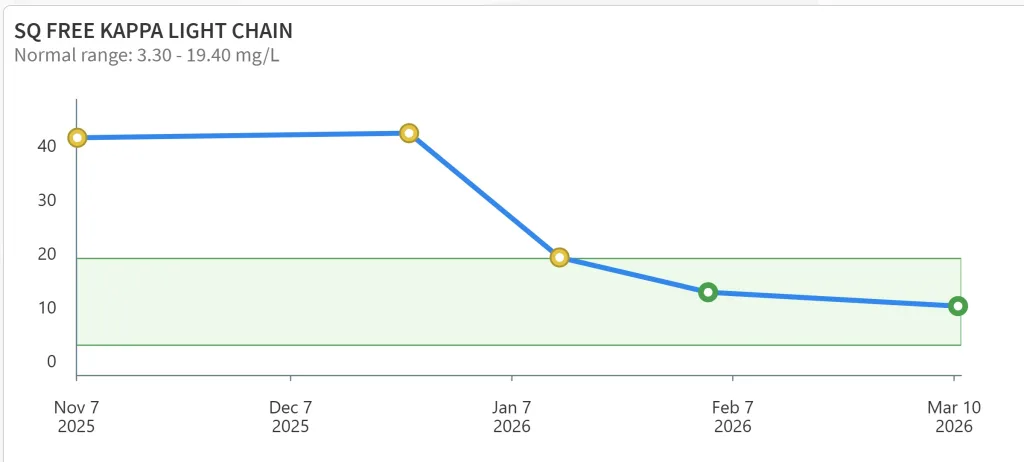Viewport: 1024px width, 462px height.
Task: Select the first green data point
Action: pos(708,292)
